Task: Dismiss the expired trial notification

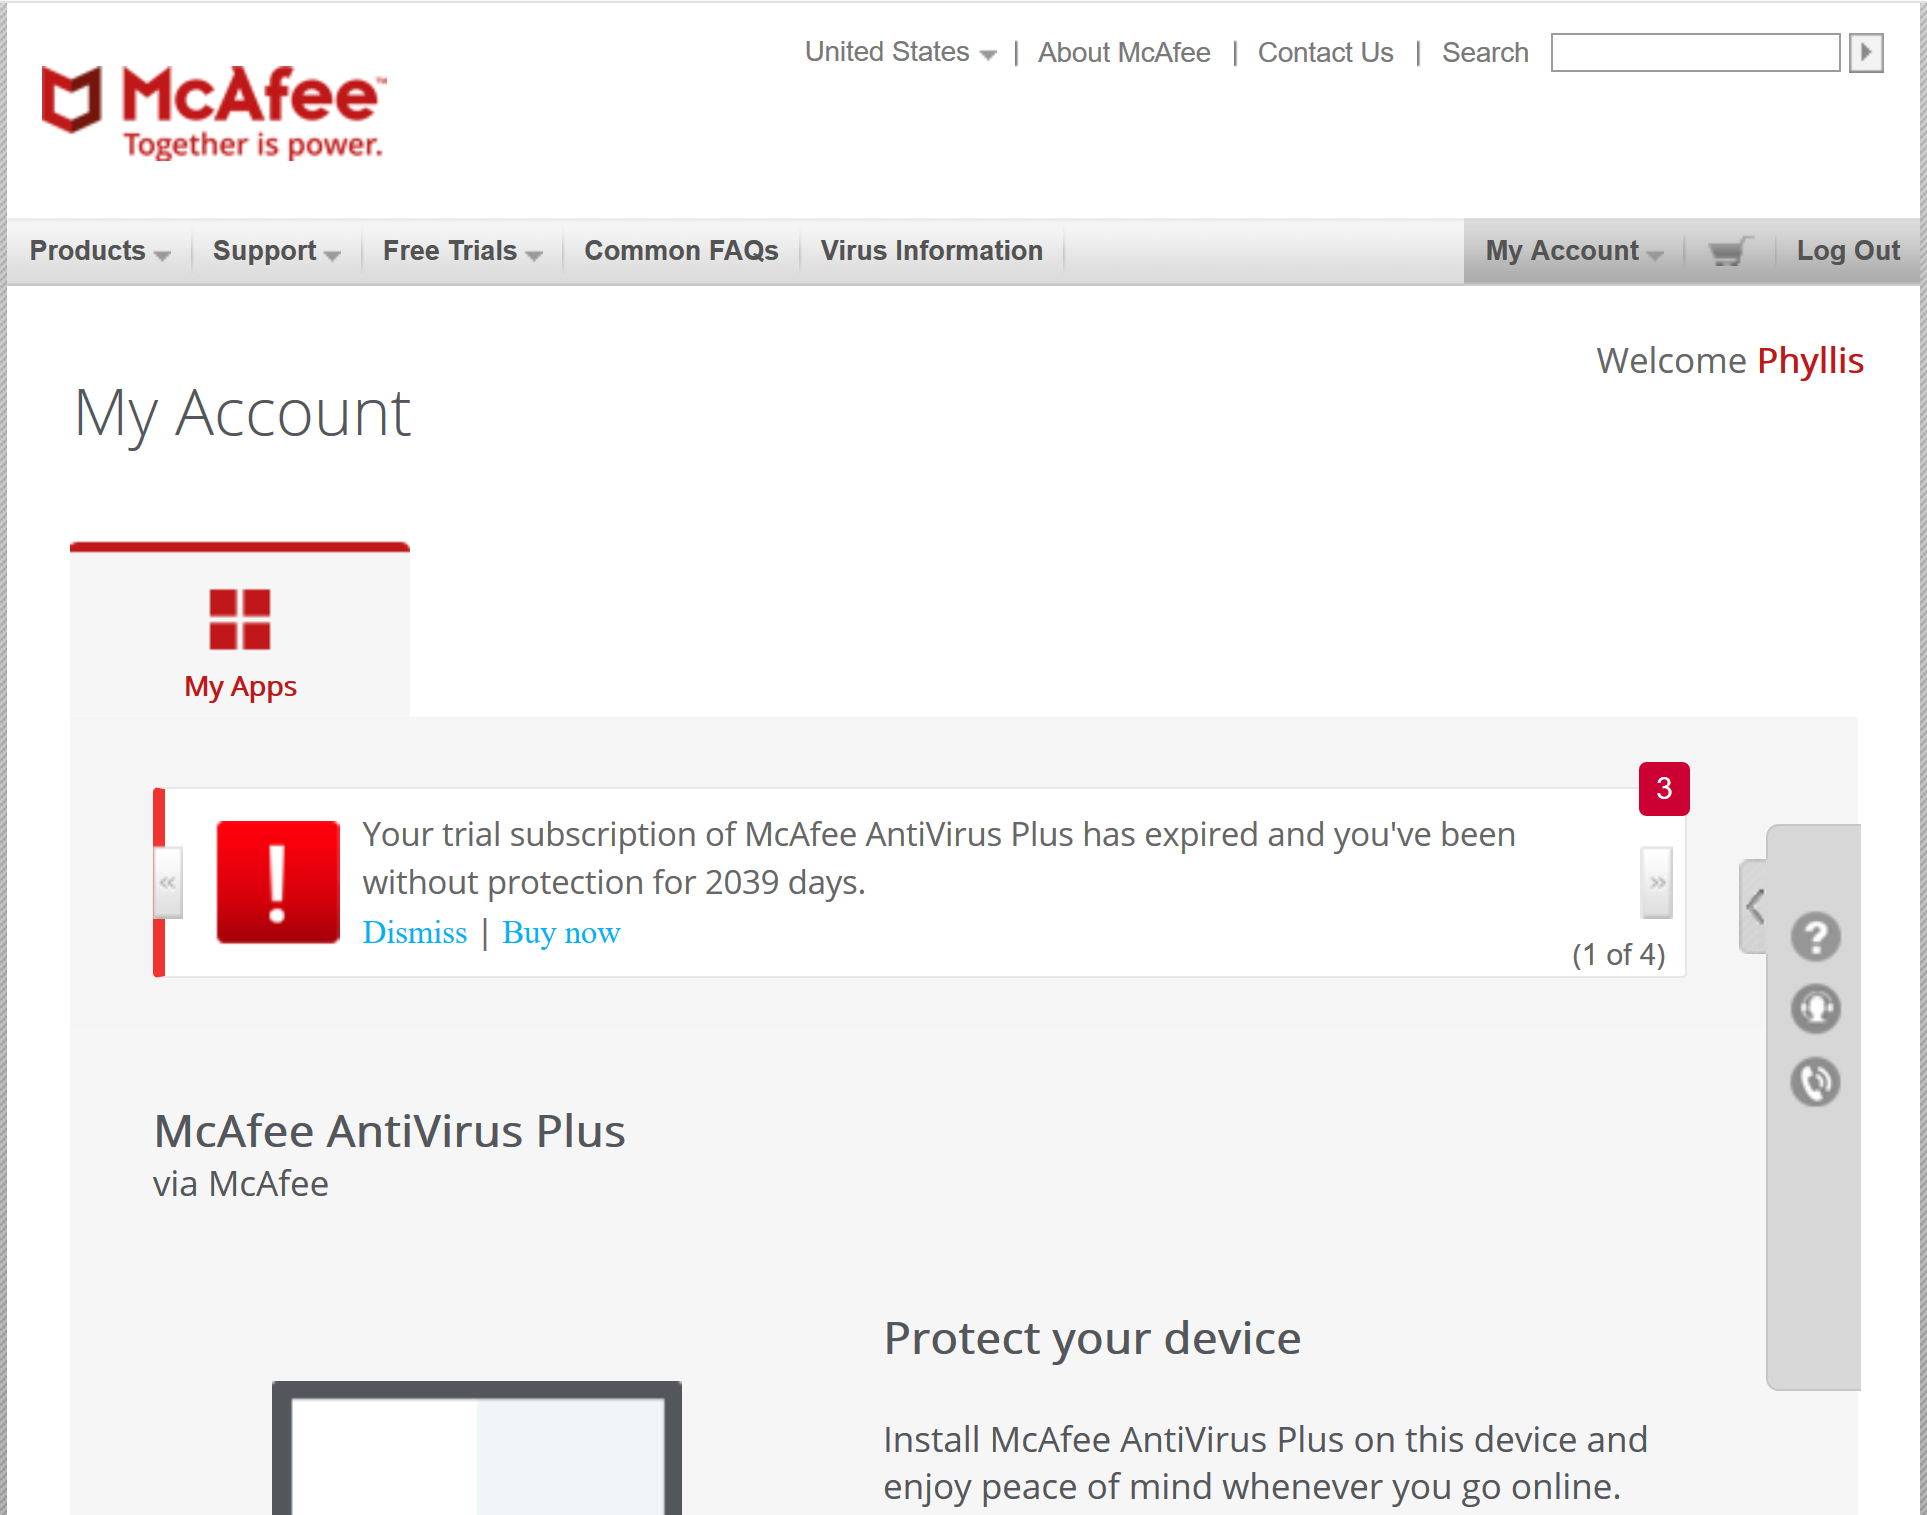Action: click(414, 932)
